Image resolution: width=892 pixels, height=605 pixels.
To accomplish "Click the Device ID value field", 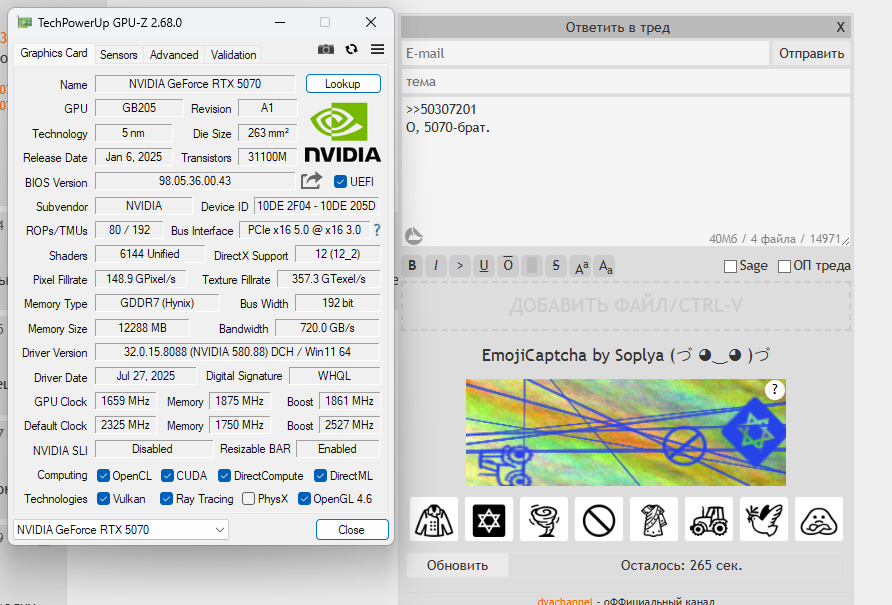I will pyautogui.click(x=316, y=206).
